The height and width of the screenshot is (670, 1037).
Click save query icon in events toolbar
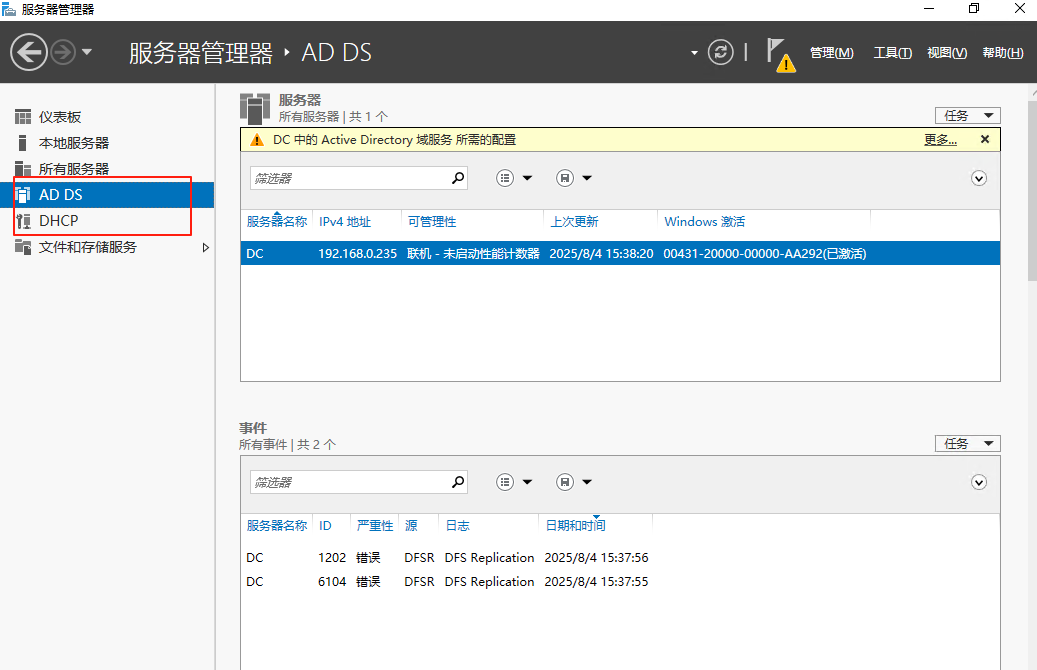[565, 482]
